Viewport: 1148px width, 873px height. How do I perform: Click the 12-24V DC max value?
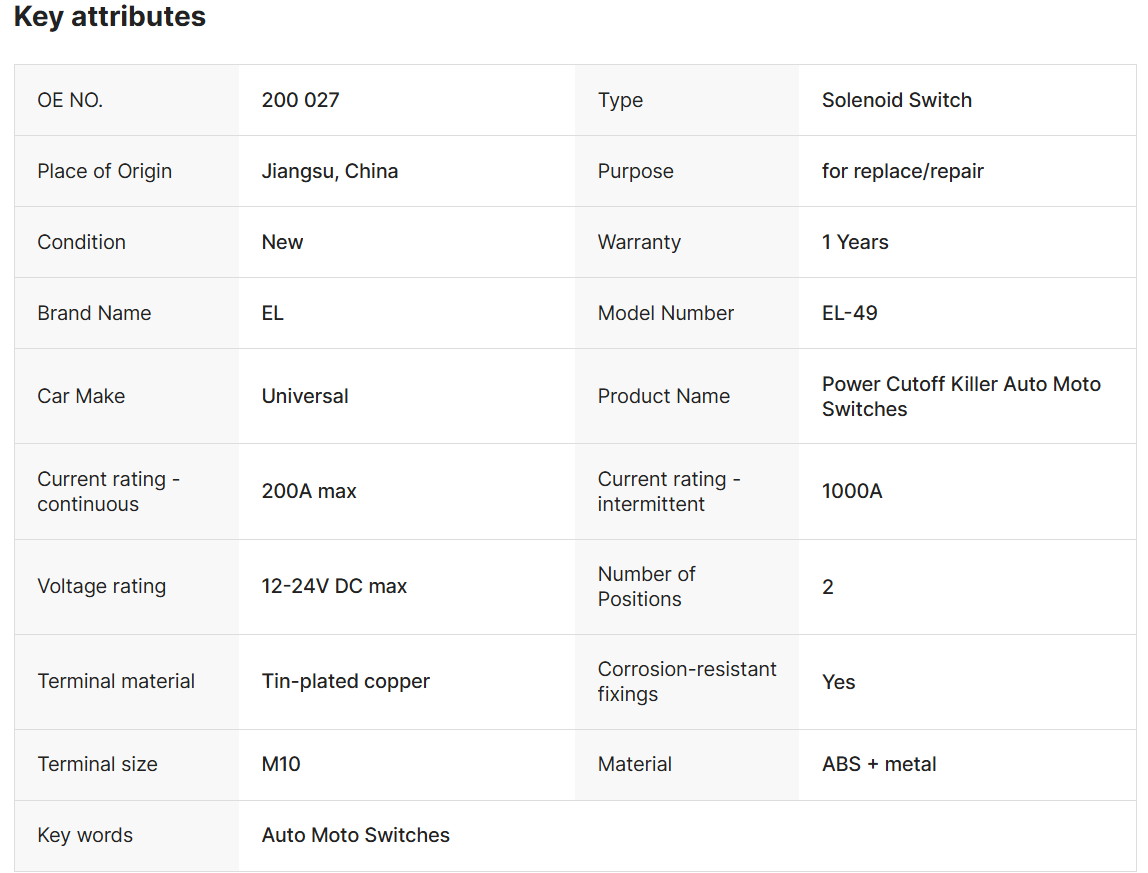tap(334, 587)
